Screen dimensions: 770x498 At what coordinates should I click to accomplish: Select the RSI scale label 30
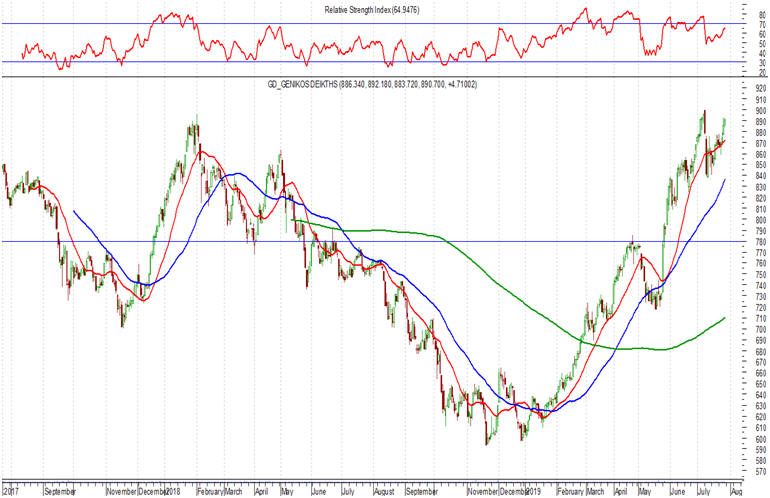(762, 63)
